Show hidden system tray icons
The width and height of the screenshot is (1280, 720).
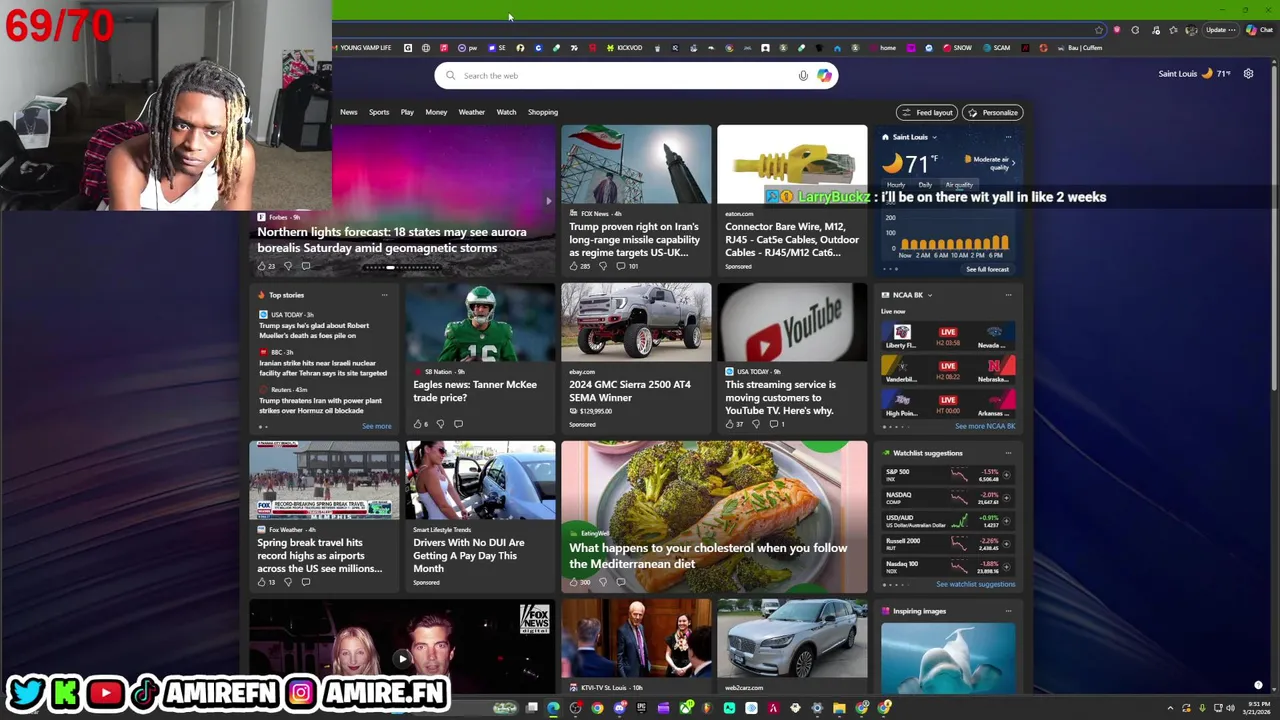click(1170, 708)
